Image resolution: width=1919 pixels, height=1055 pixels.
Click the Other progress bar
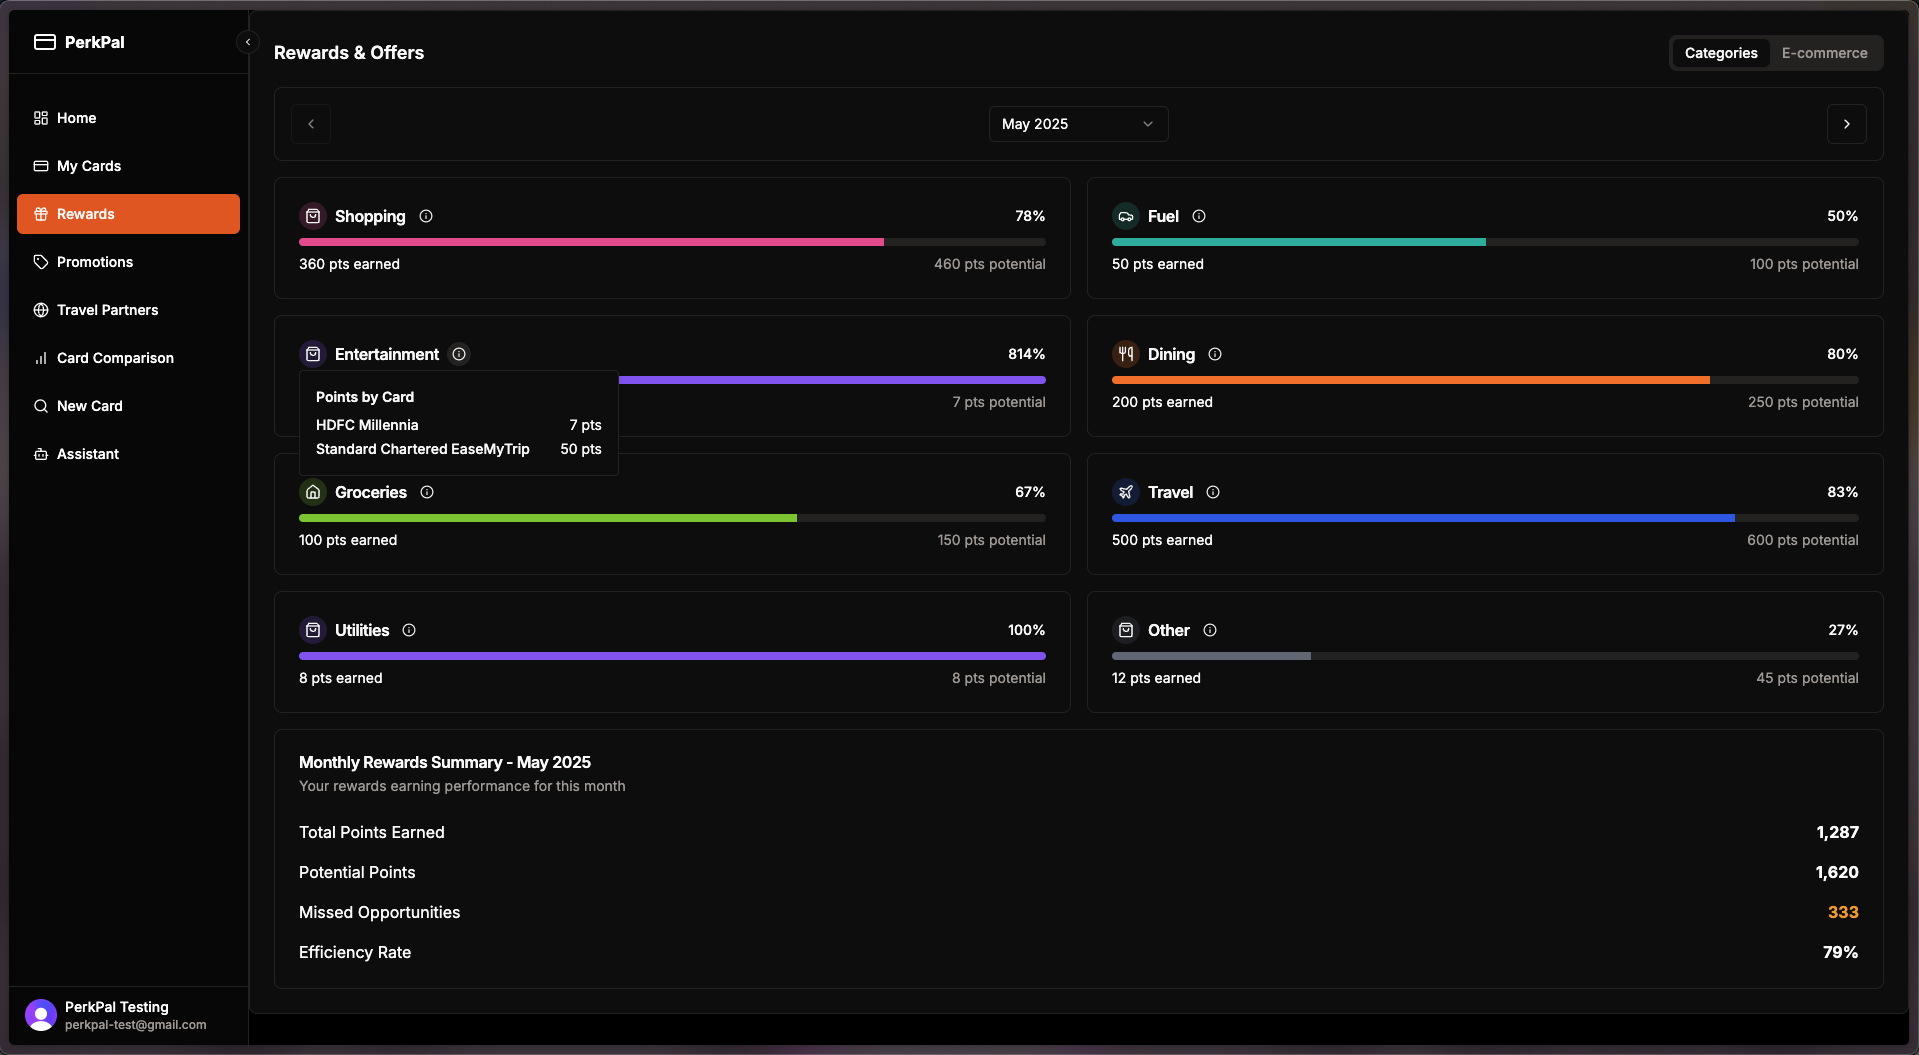coord(1485,656)
